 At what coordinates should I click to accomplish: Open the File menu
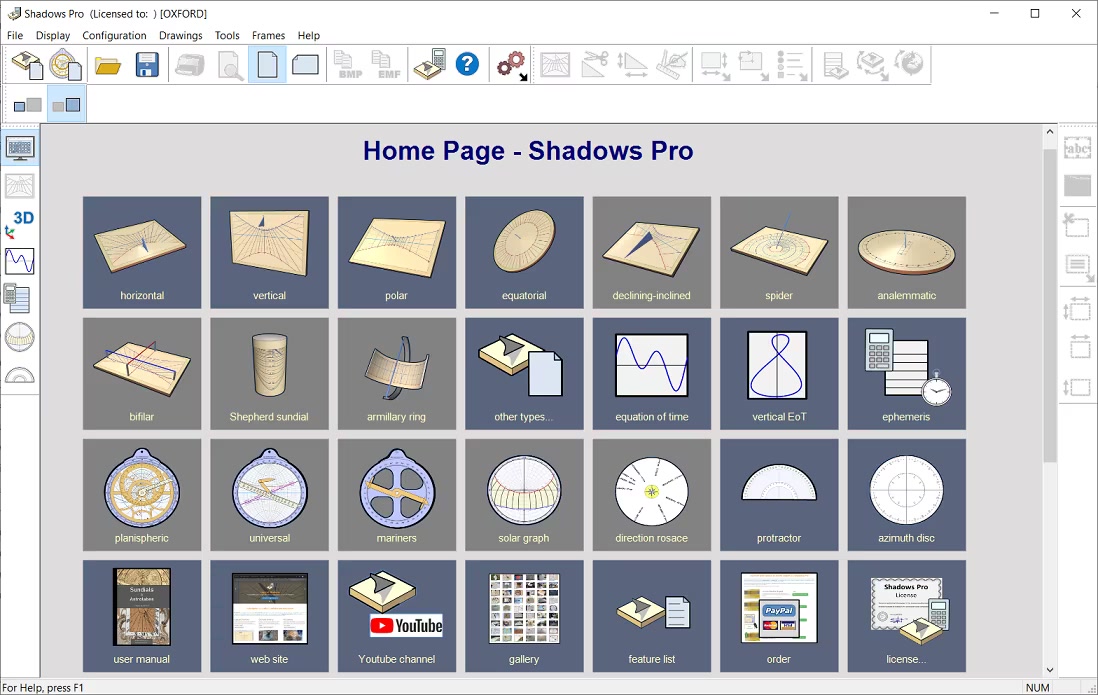15,35
